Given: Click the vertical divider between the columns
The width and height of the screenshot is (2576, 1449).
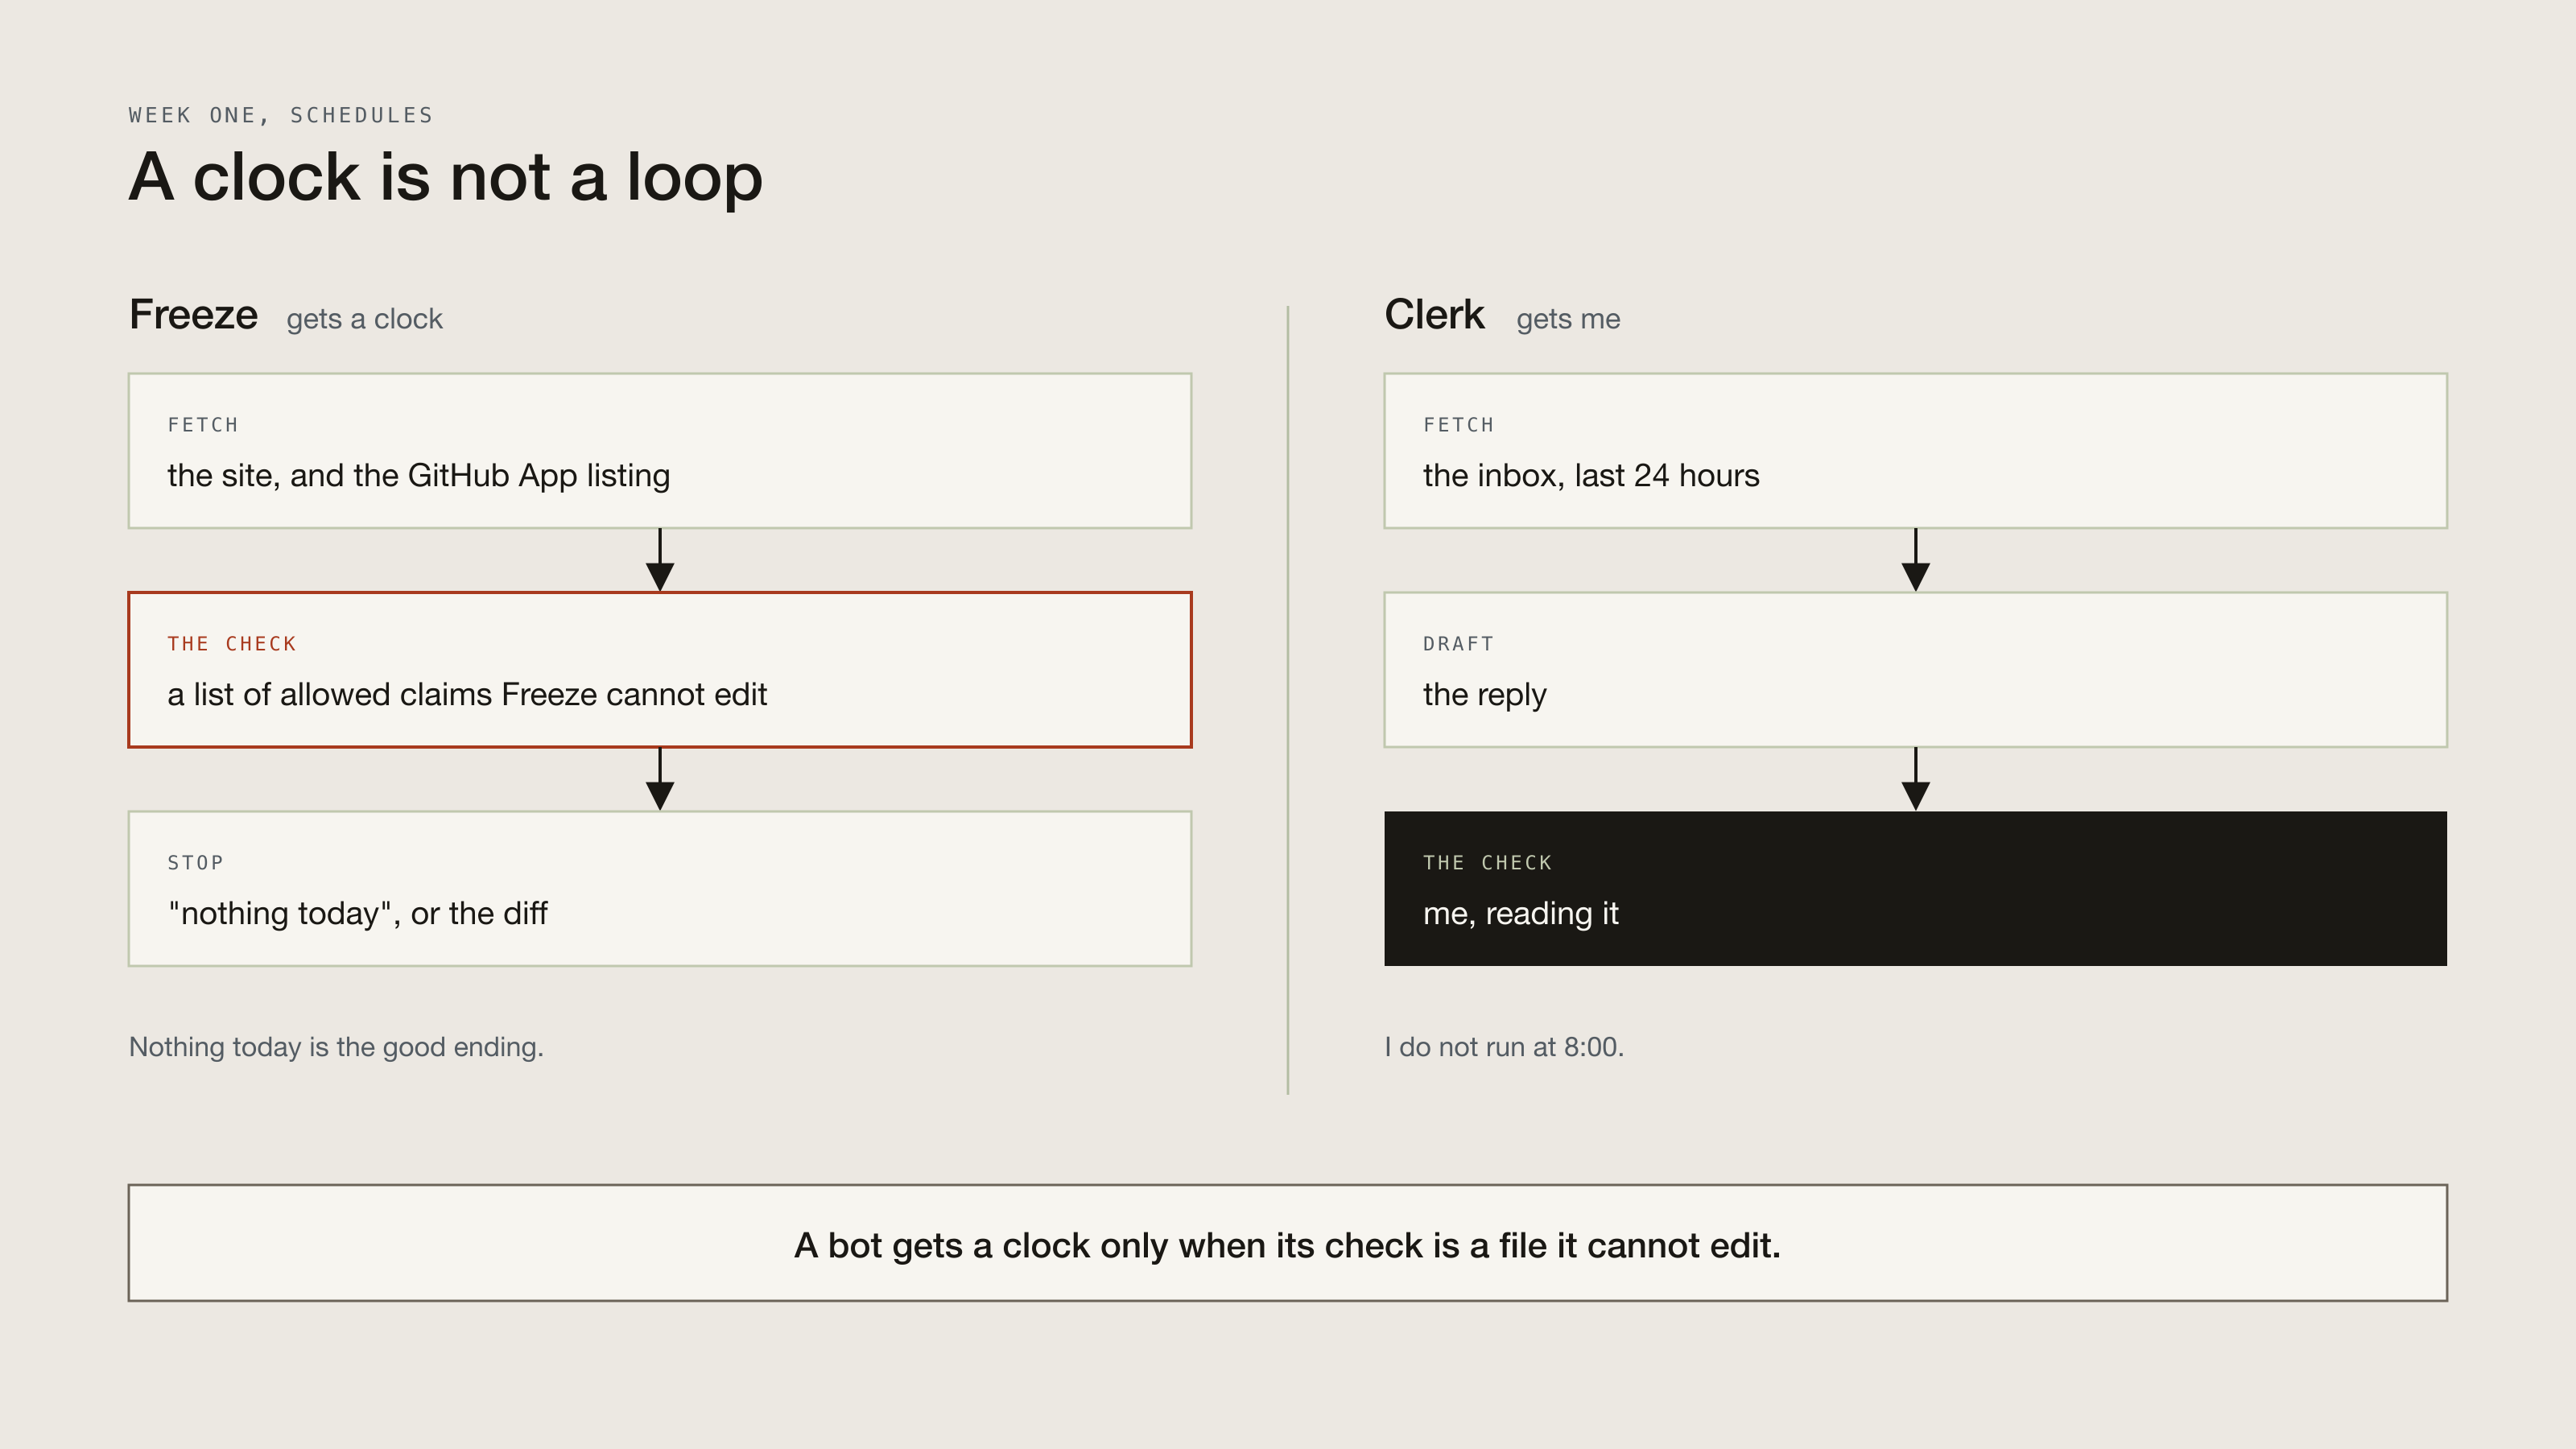Looking at the screenshot, I should pyautogui.click(x=1288, y=700).
